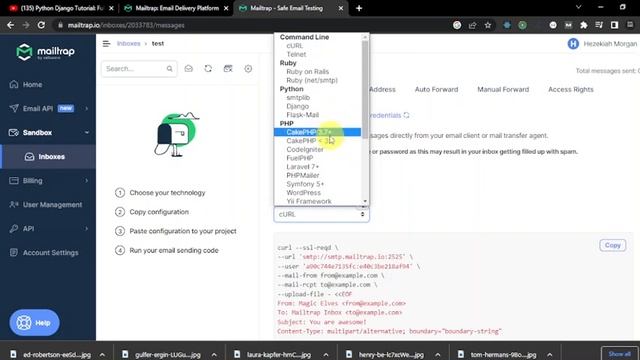This screenshot has width=640, height=360.
Task: Switch to the Access Rights tab
Action: 571,89
